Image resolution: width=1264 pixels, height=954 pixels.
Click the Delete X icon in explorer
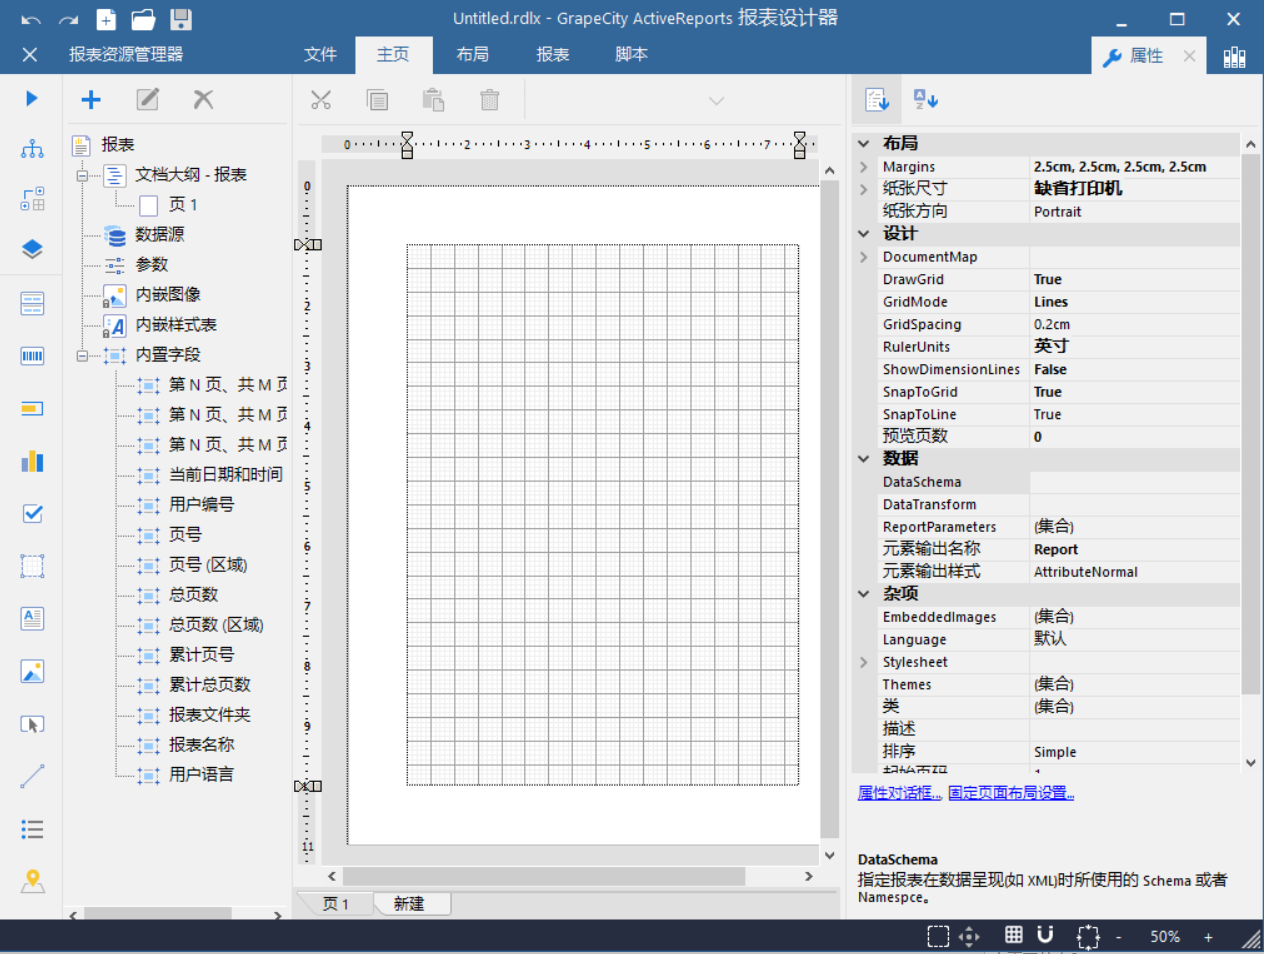coord(203,99)
